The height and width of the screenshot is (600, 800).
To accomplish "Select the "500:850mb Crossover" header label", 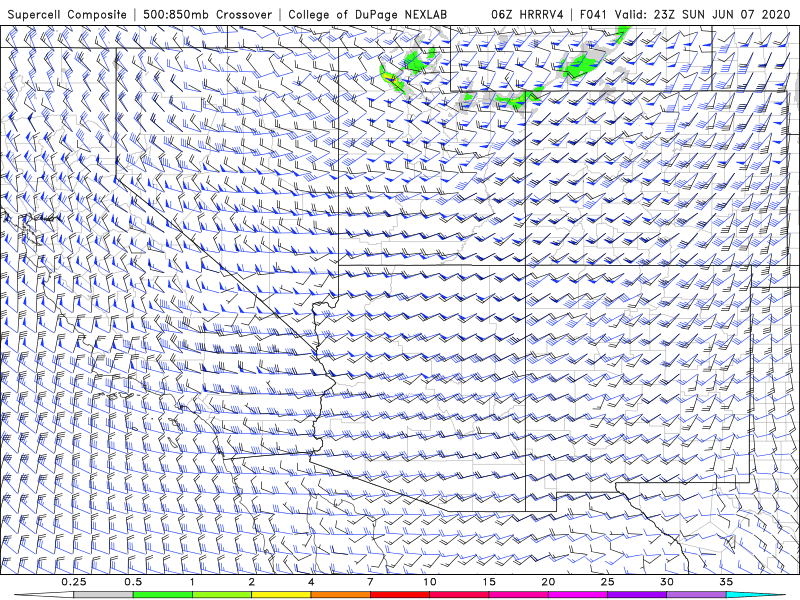I will click(x=208, y=14).
